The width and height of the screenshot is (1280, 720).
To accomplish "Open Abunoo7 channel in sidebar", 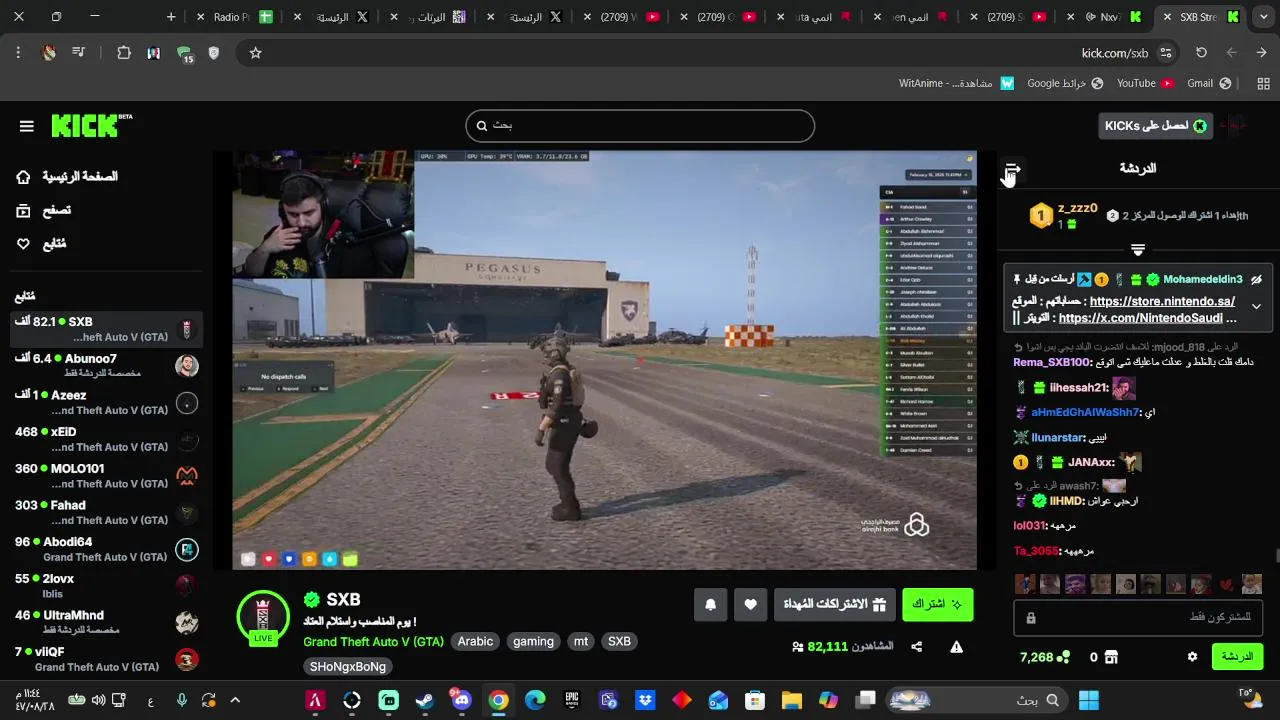I will (x=107, y=365).
